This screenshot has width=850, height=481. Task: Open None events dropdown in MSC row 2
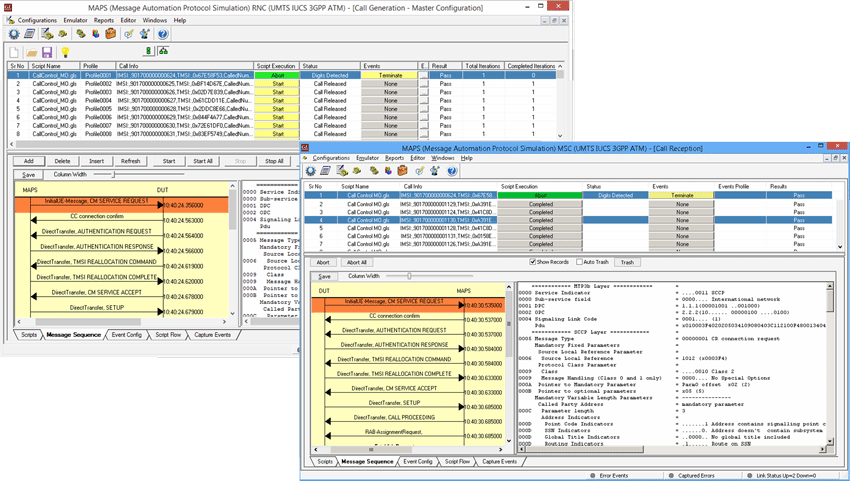(x=681, y=204)
